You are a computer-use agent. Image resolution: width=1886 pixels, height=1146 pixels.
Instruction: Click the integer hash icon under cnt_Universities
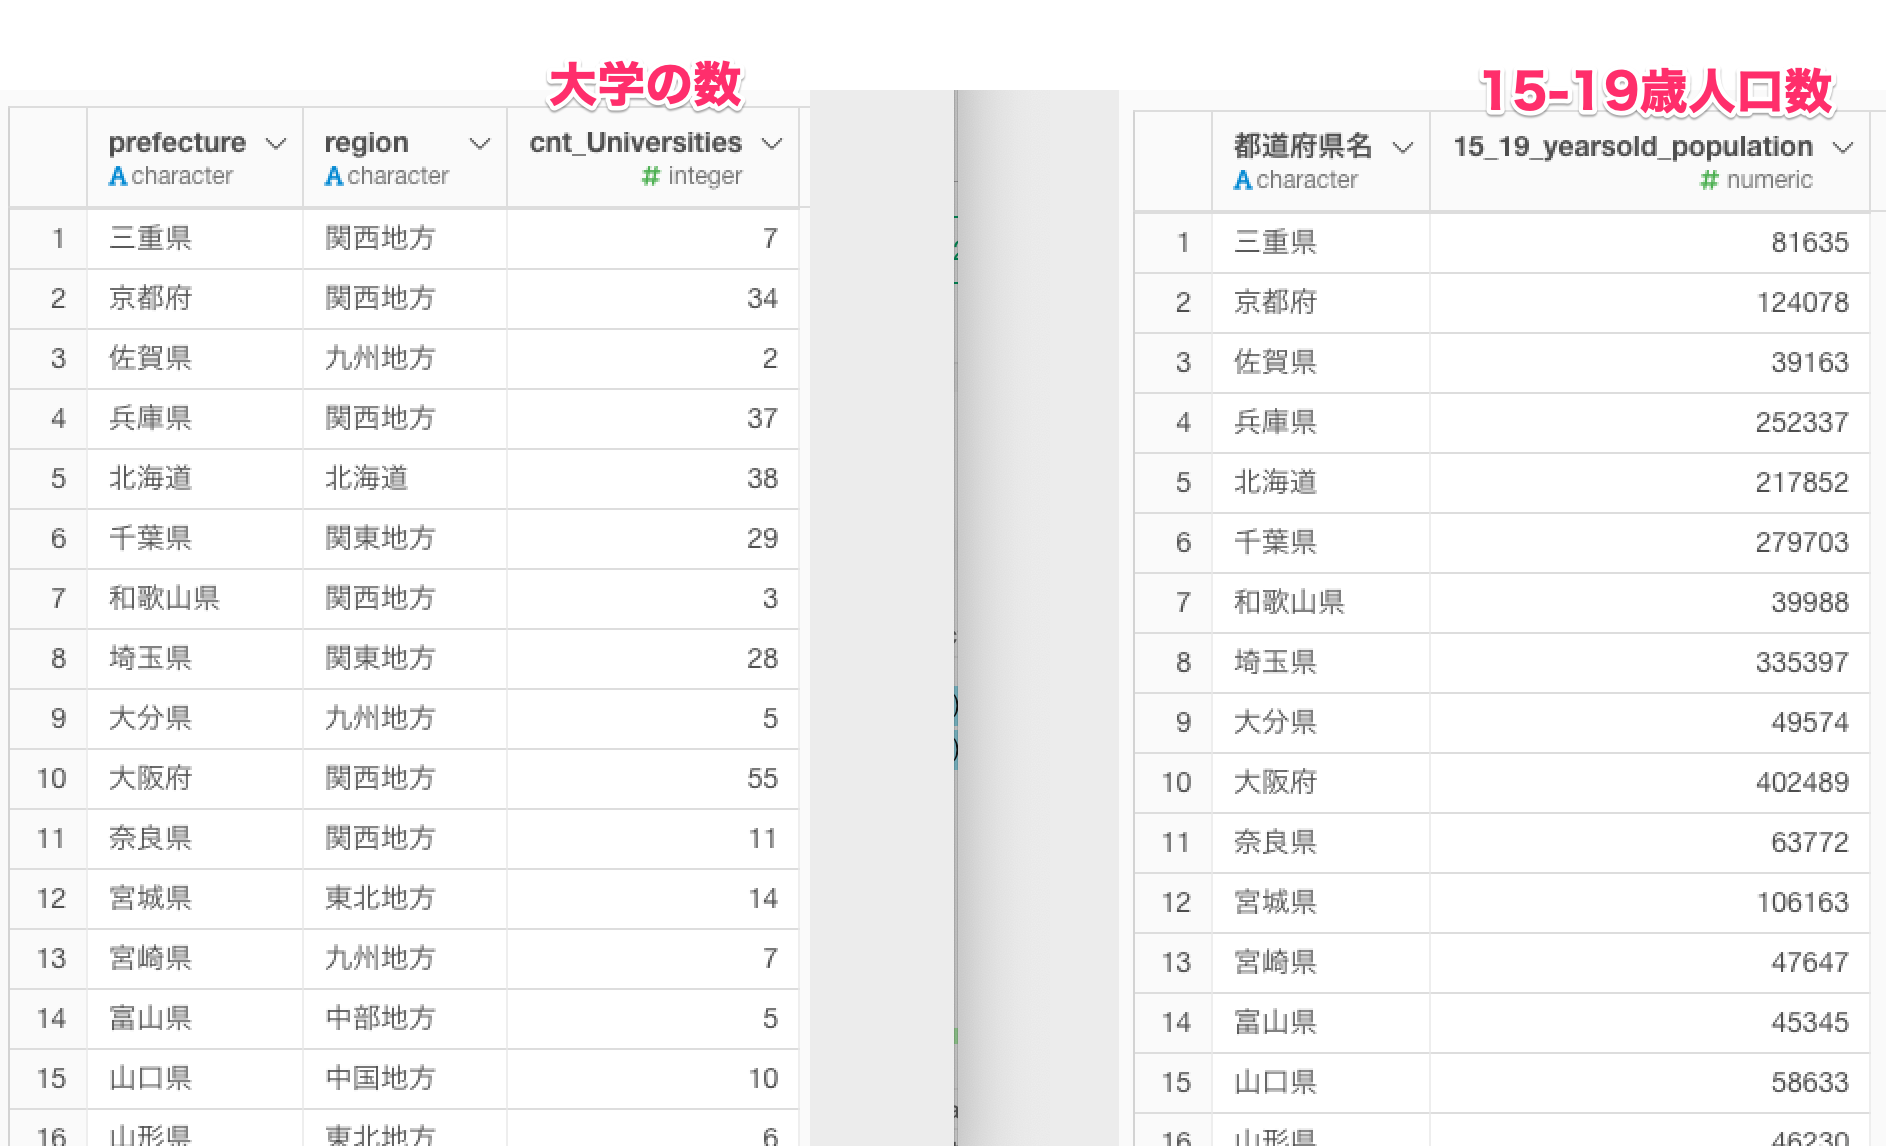651,176
